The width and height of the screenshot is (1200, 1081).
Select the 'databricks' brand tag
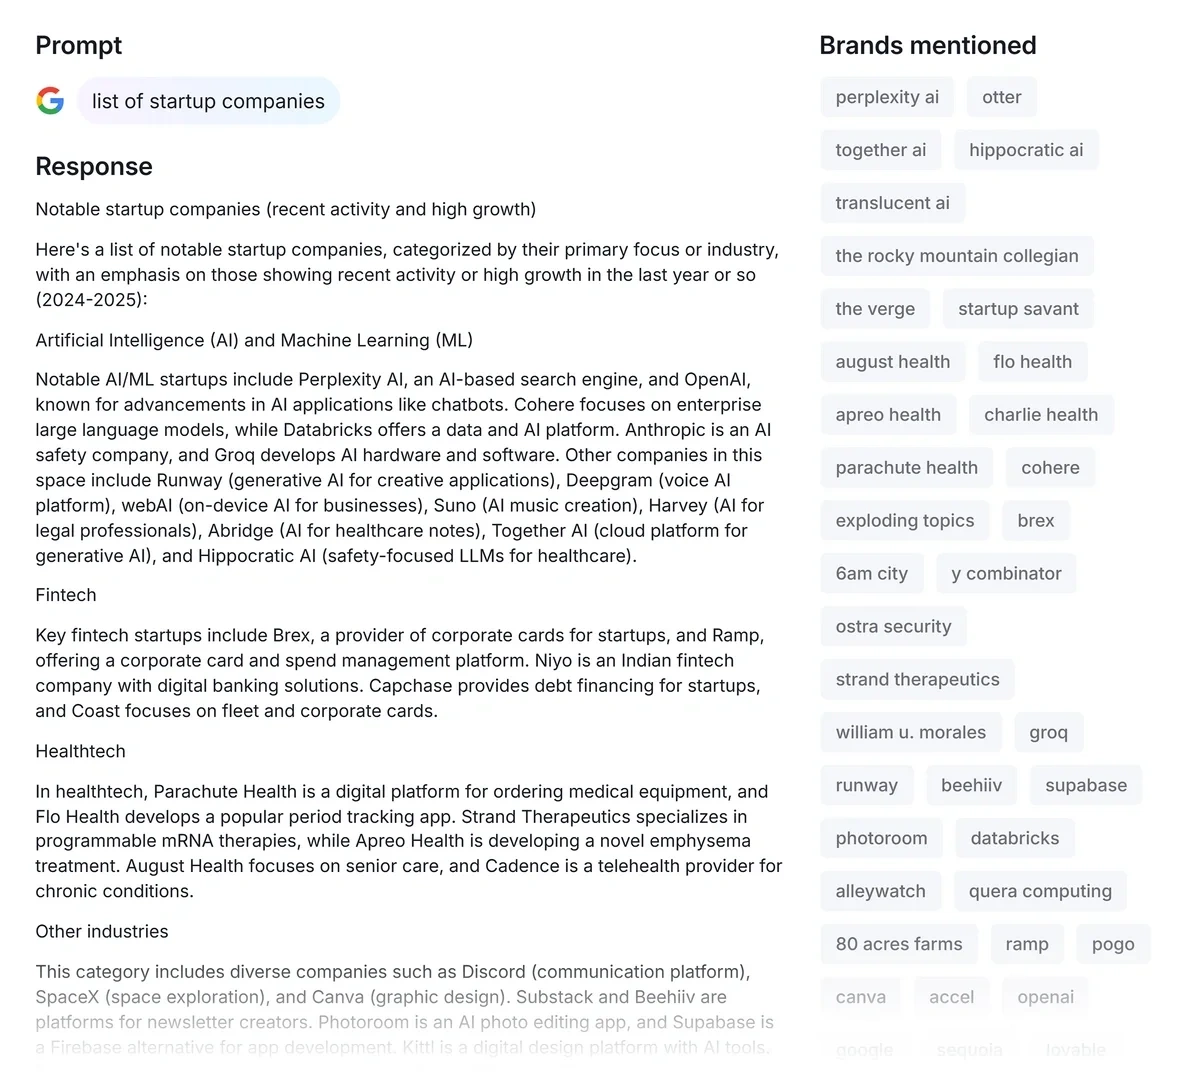1014,839
